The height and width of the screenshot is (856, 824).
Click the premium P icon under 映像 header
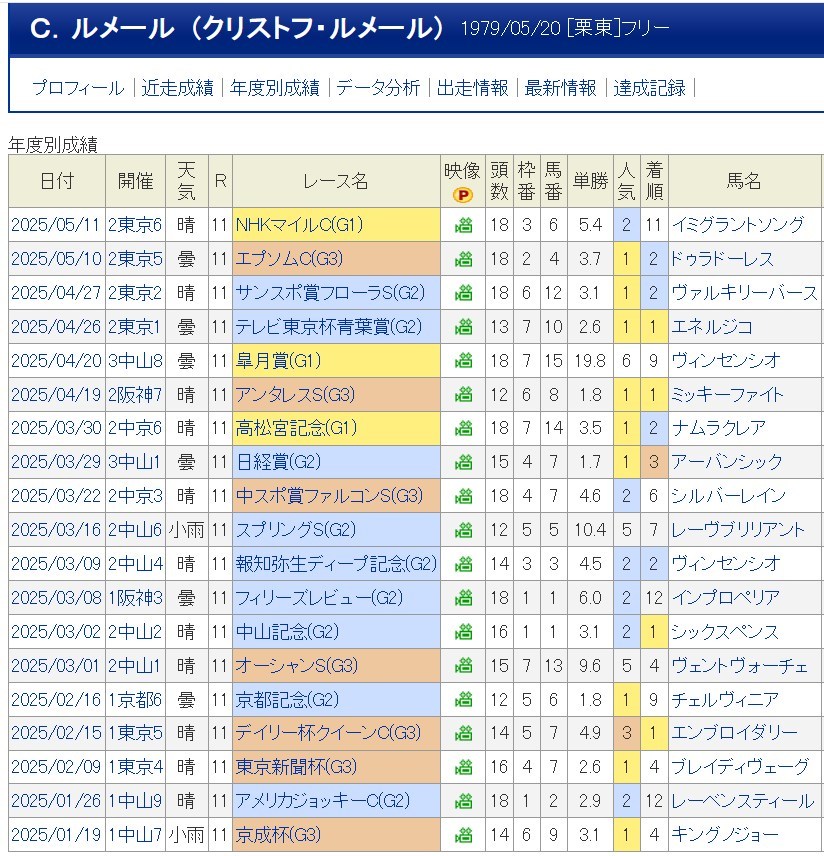pos(463,195)
